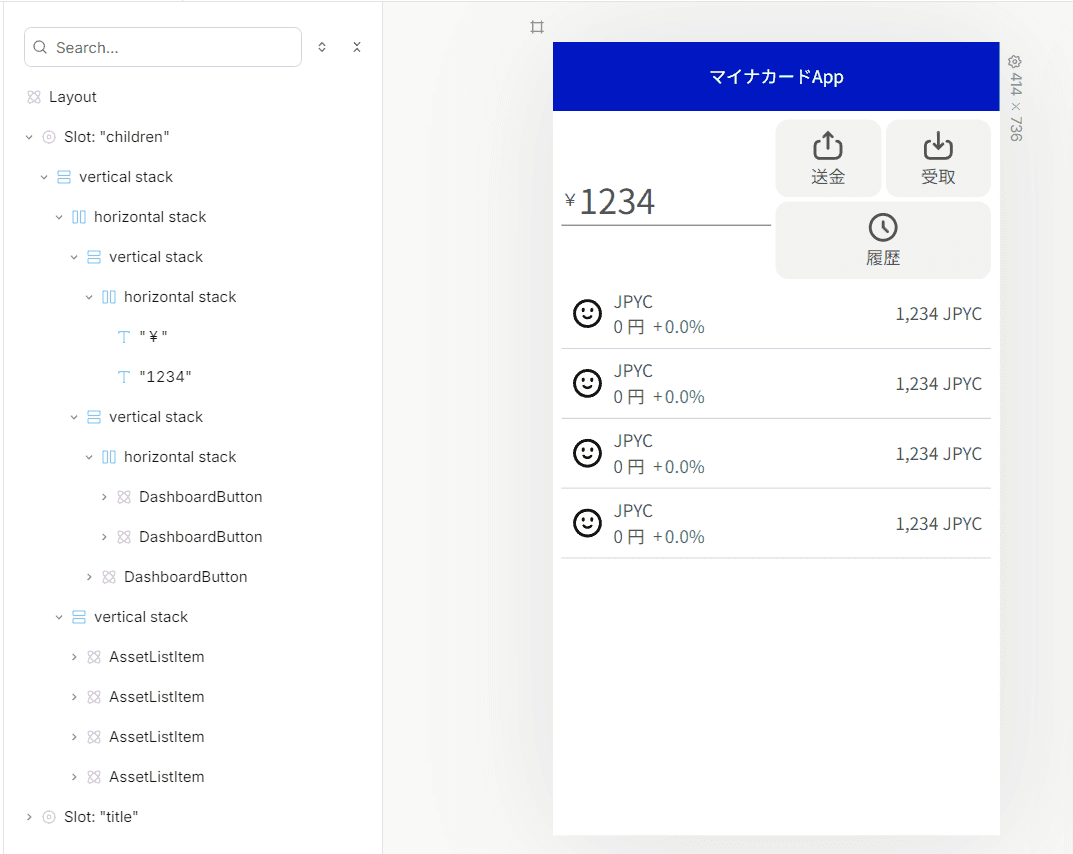Viewport: 1073px width, 854px height.
Task: Click the expand-all arrows icon beside search
Action: (x=322, y=47)
